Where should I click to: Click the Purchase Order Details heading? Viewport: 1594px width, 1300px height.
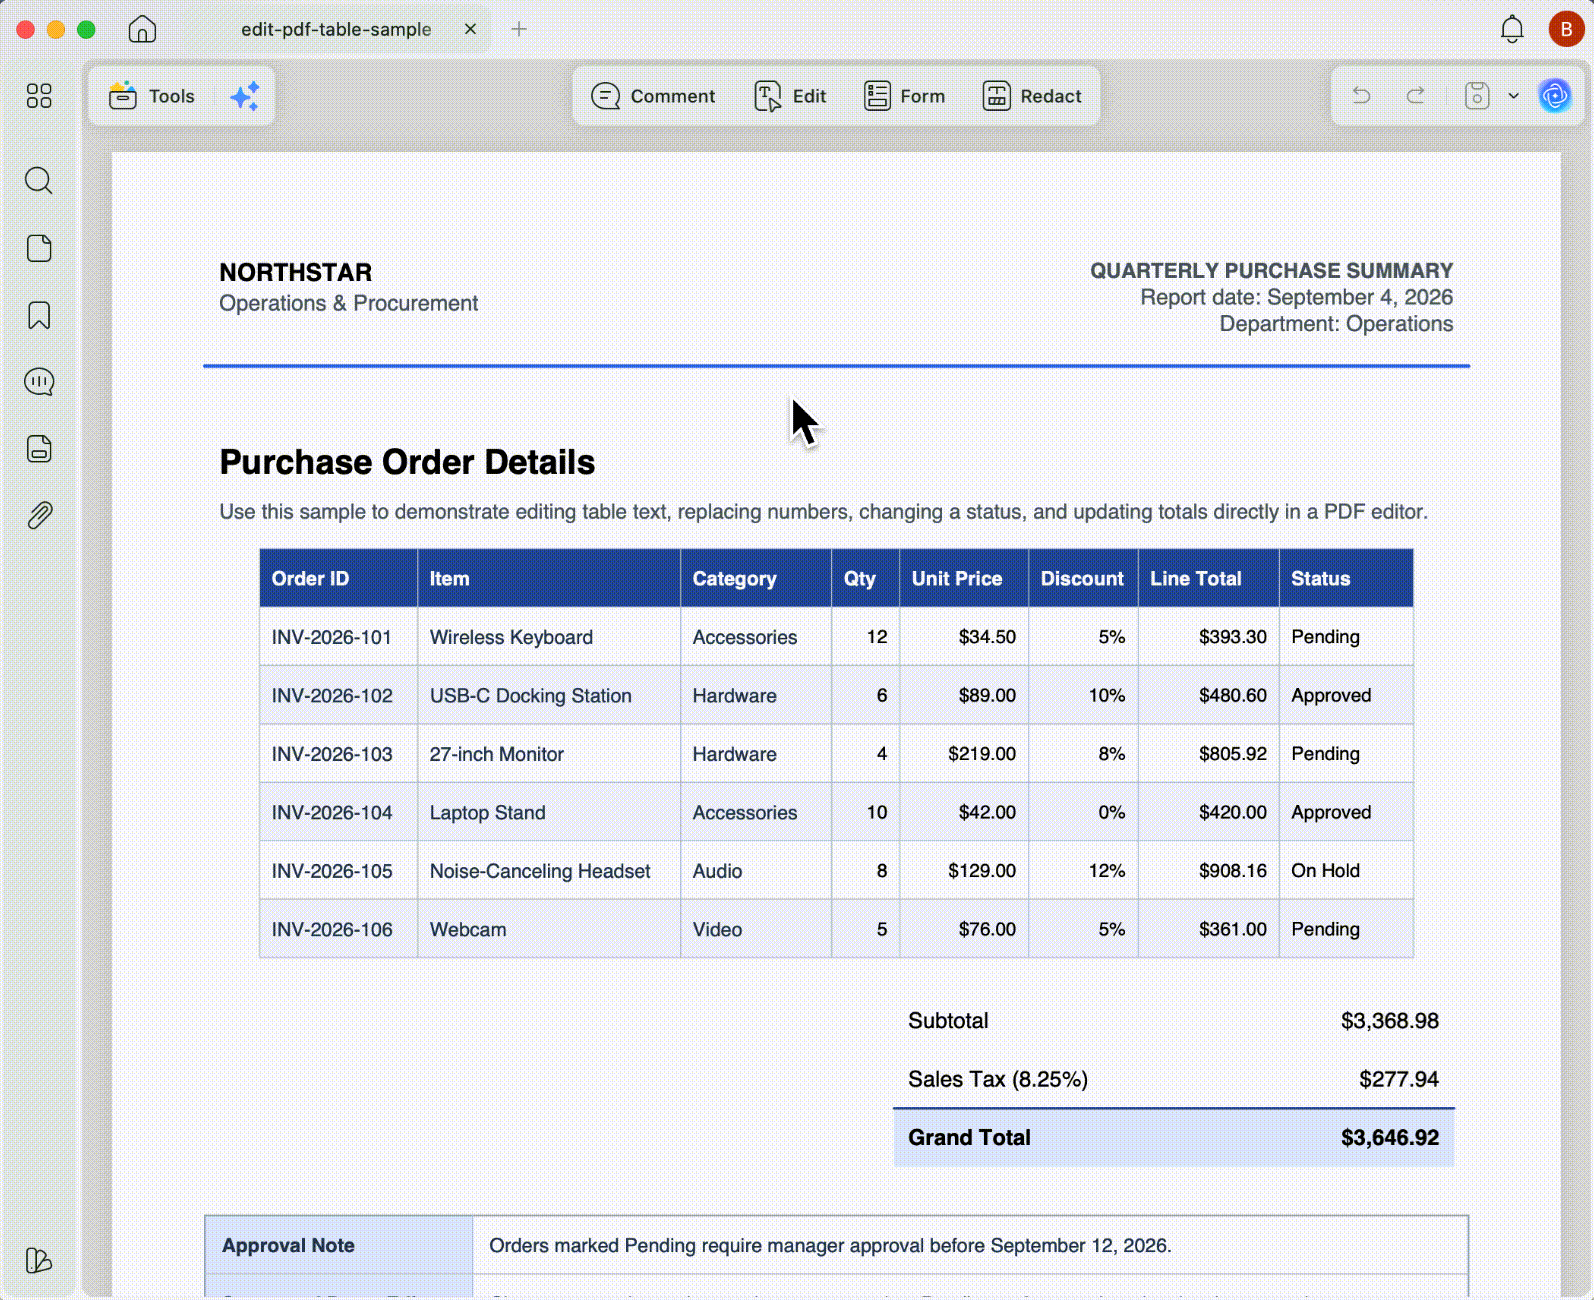(407, 462)
